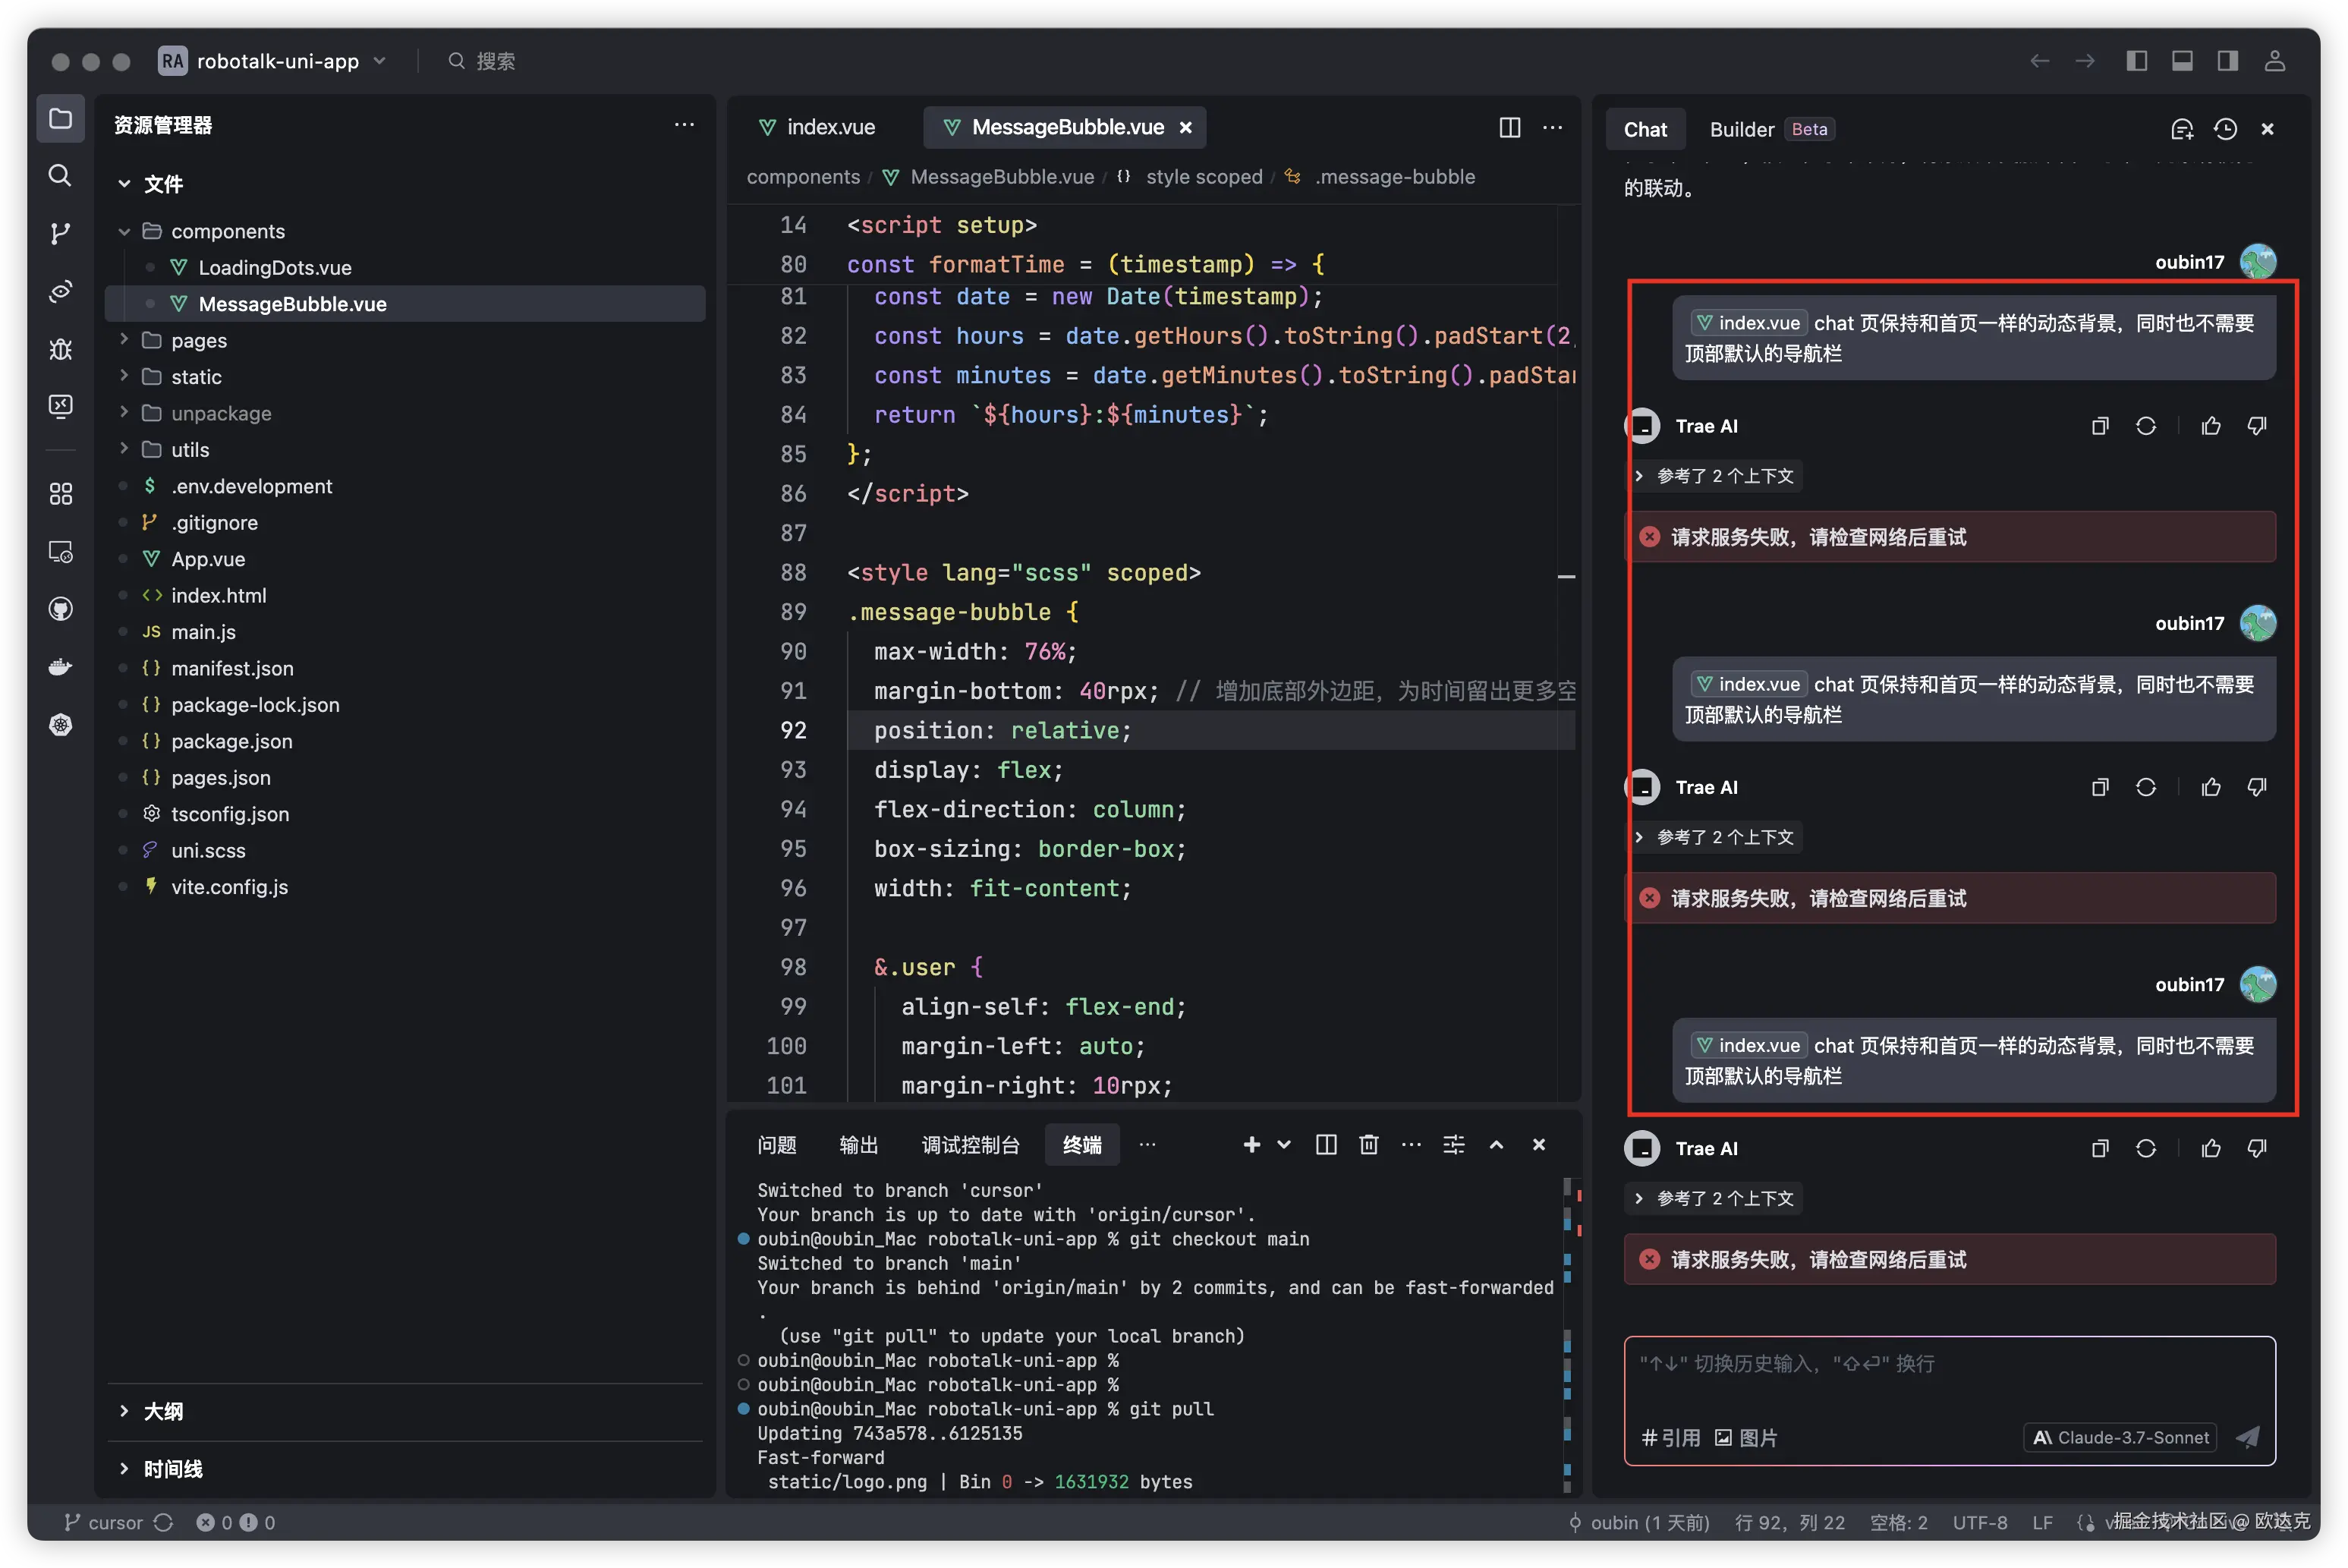Open the Source Control sidebar icon

(x=60, y=233)
